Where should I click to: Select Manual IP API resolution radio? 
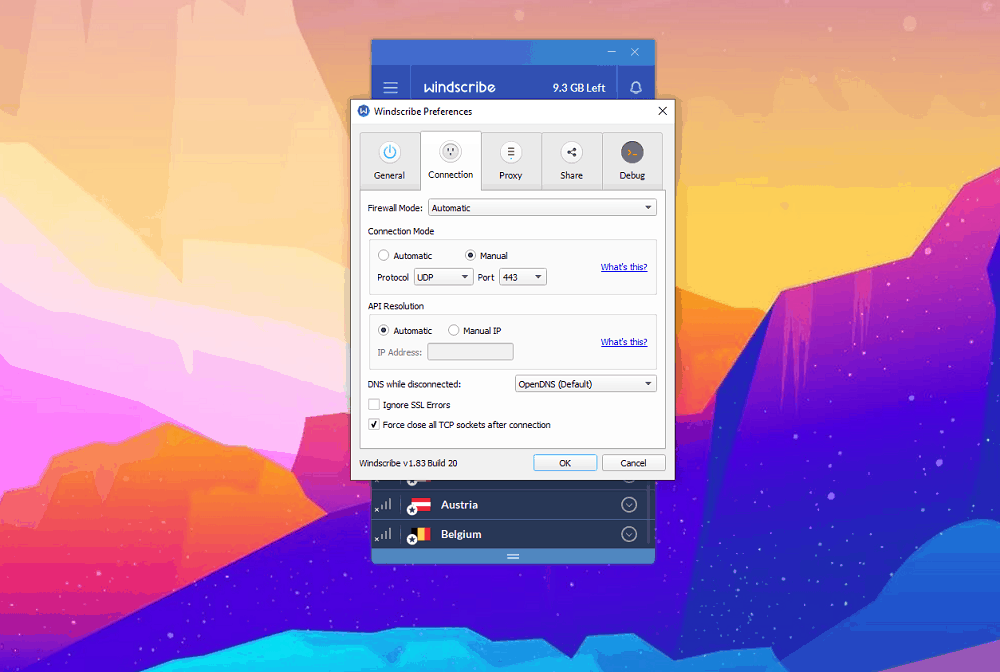point(453,330)
